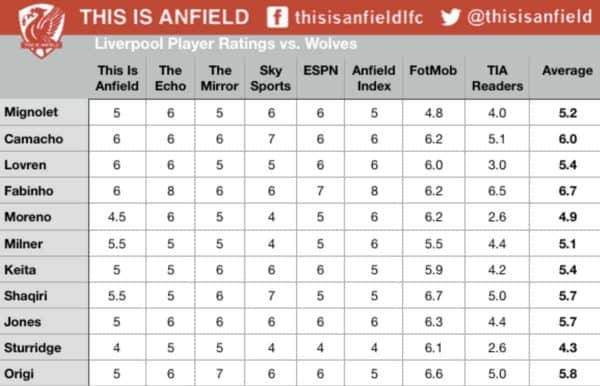Click the THIS IS ANFIELD title text
This screenshot has width=600, height=386.
(x=165, y=17)
